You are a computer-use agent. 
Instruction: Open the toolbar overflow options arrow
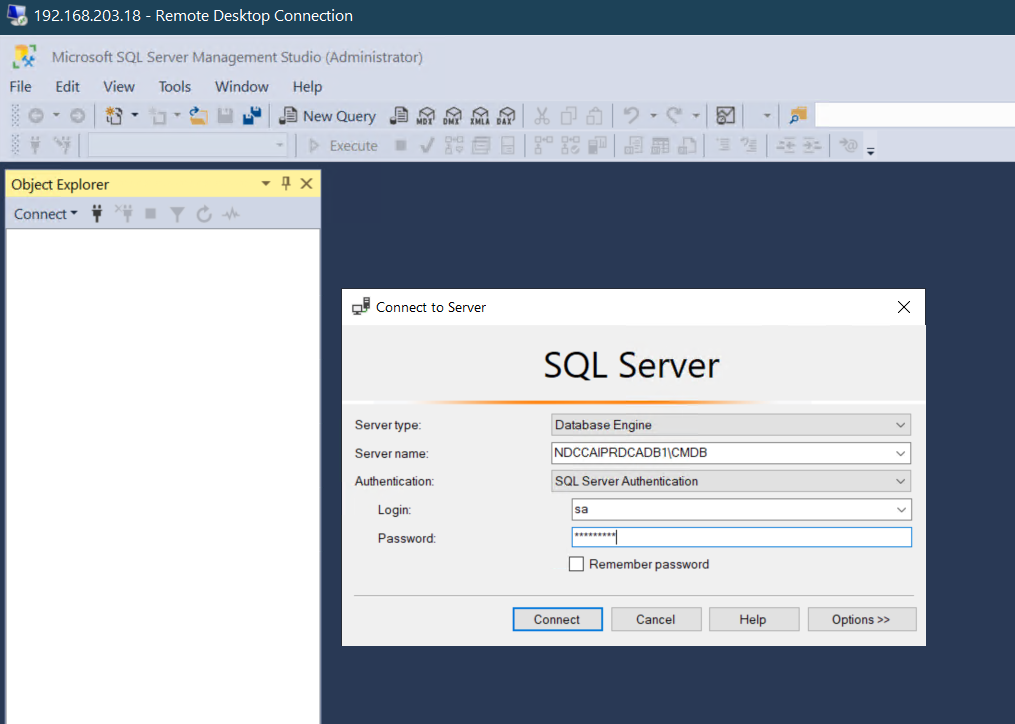pos(871,151)
